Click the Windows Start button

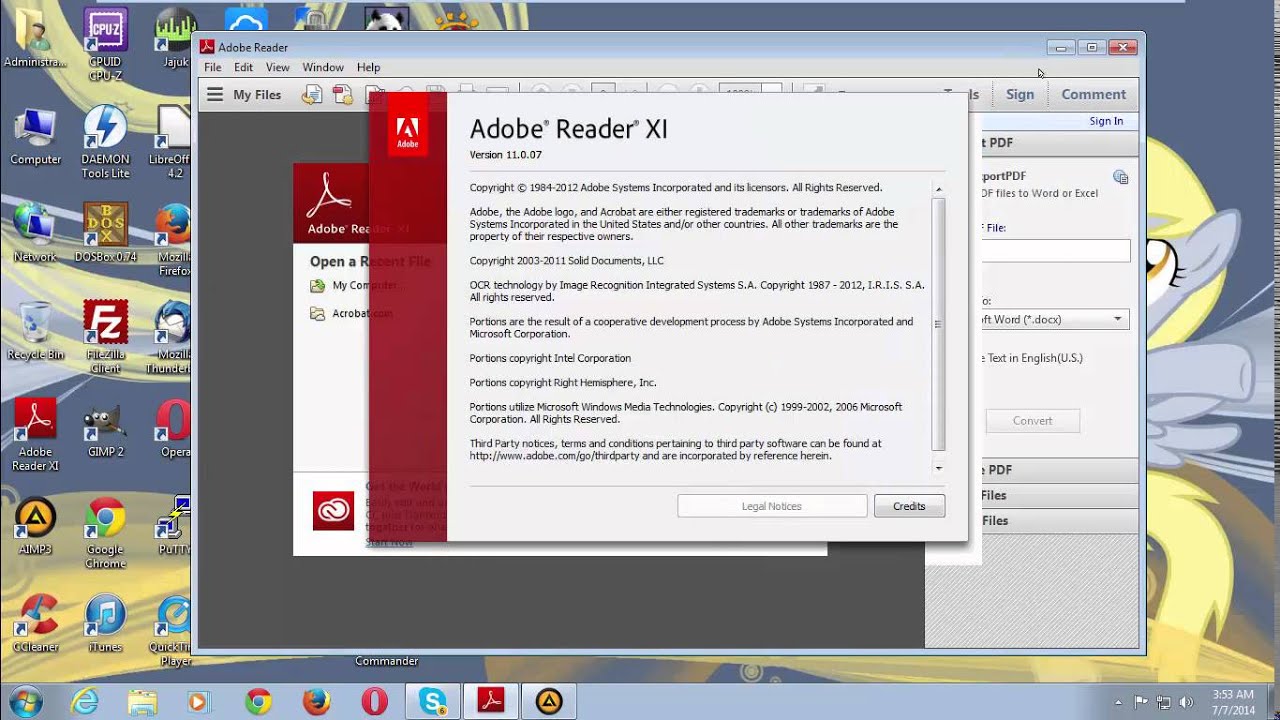27,702
